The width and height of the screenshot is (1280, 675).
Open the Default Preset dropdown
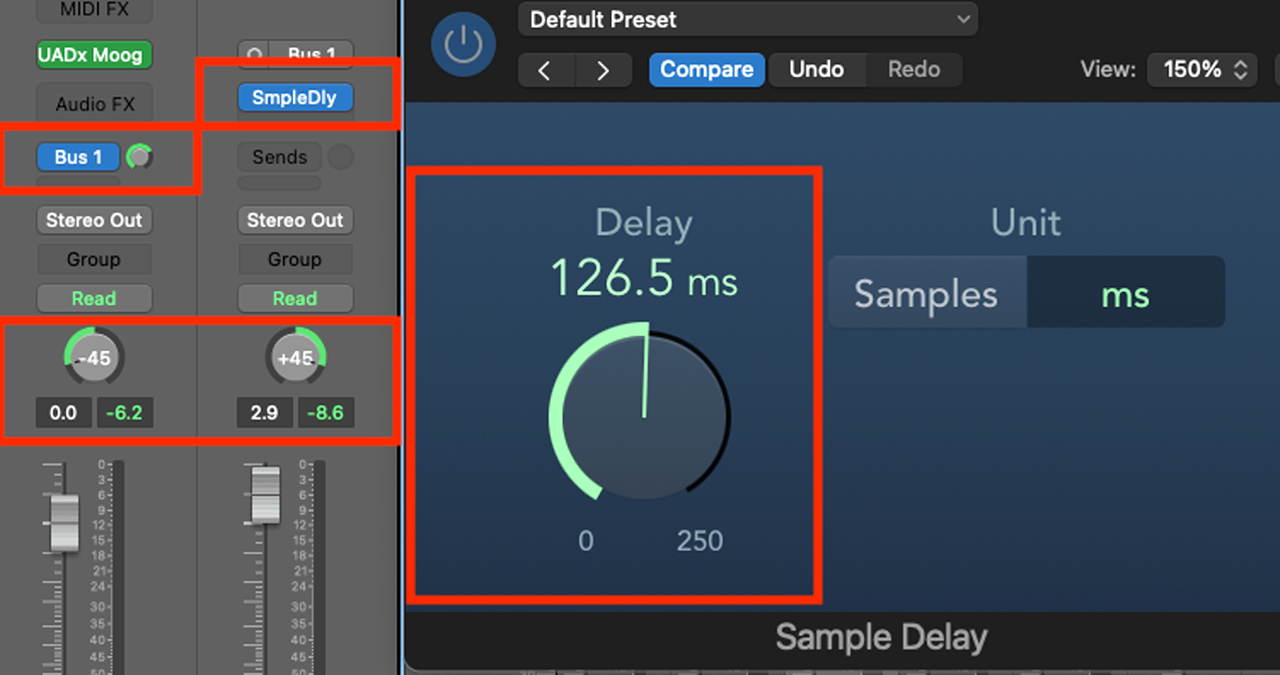pos(747,19)
